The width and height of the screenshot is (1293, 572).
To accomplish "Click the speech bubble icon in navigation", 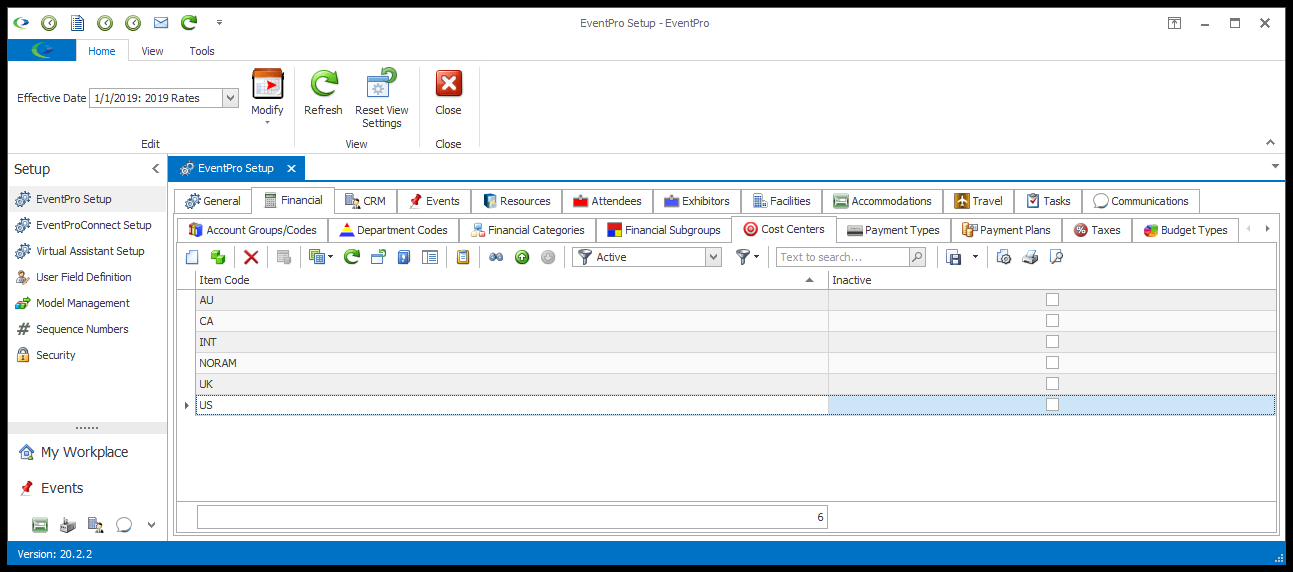I will pyautogui.click(x=124, y=524).
